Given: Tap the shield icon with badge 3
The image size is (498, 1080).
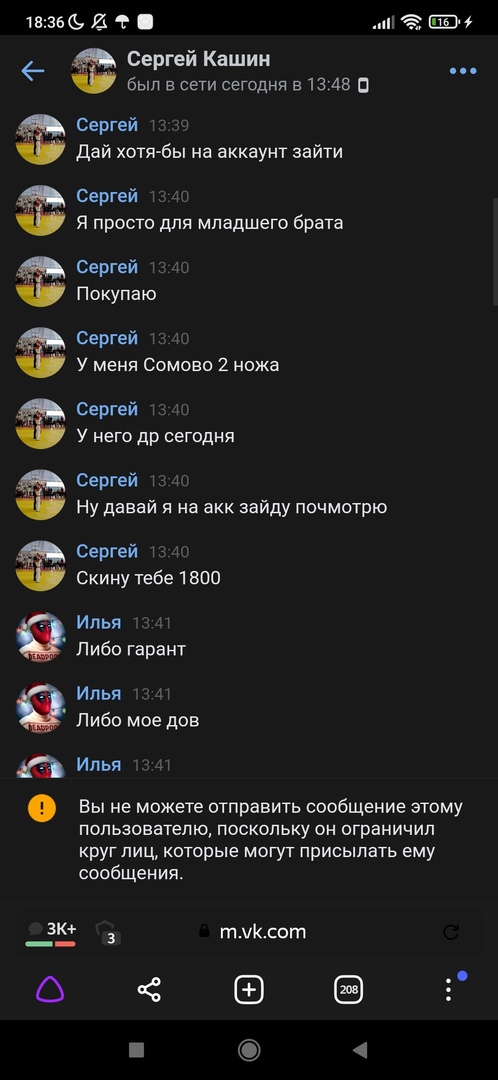Looking at the screenshot, I should 106,932.
